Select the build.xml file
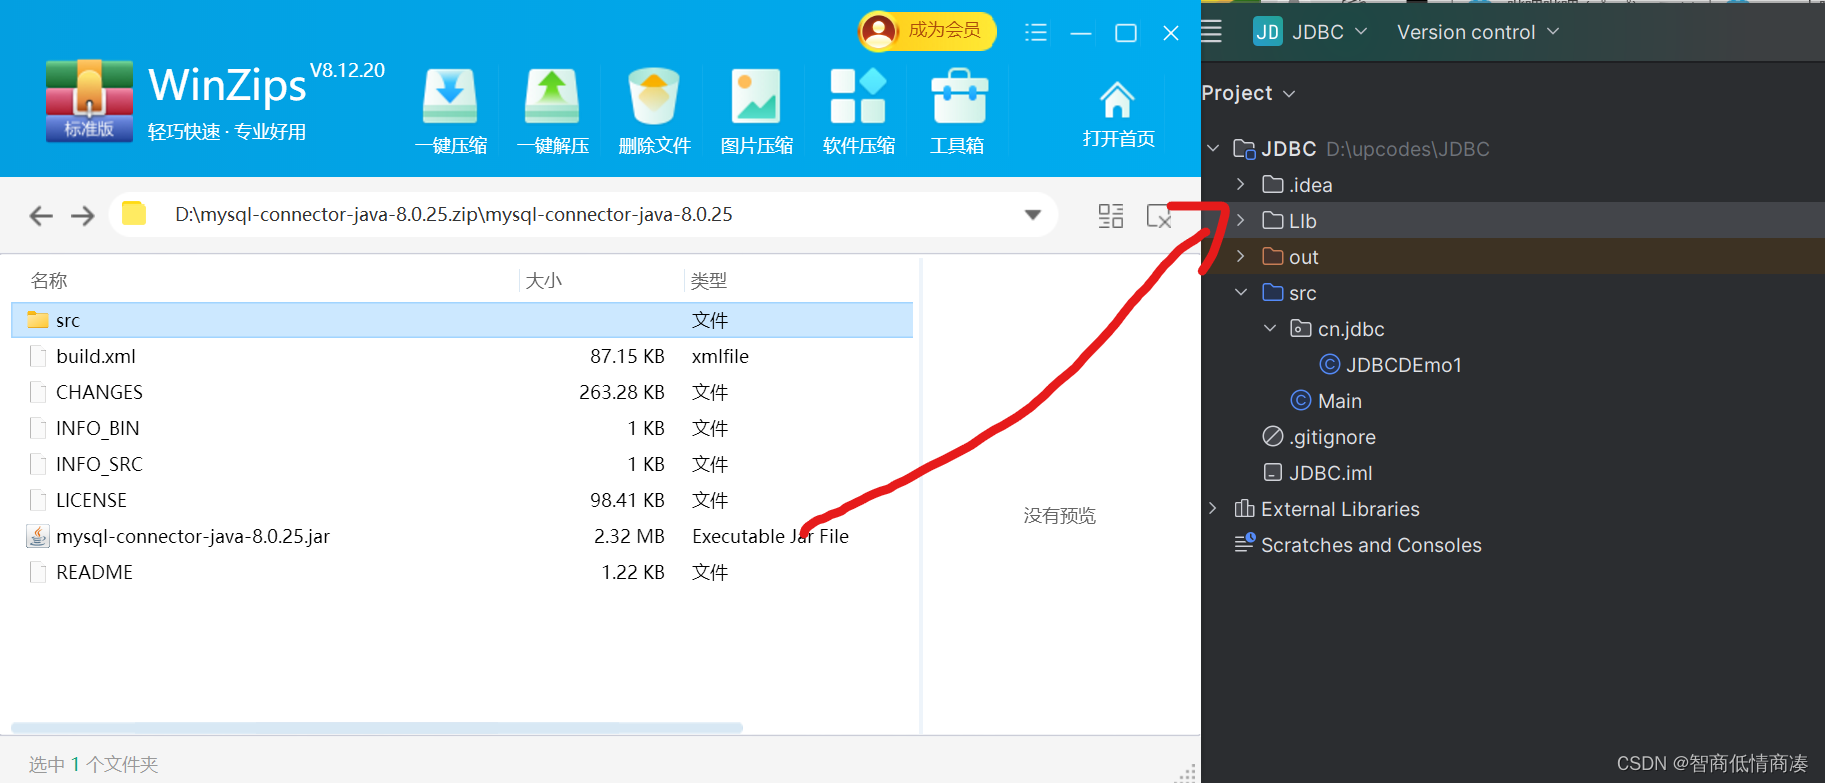 coord(462,356)
